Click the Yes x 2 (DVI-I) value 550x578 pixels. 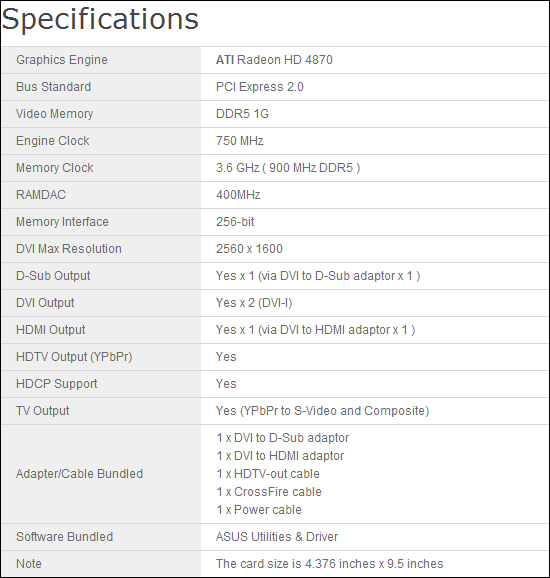tap(254, 303)
